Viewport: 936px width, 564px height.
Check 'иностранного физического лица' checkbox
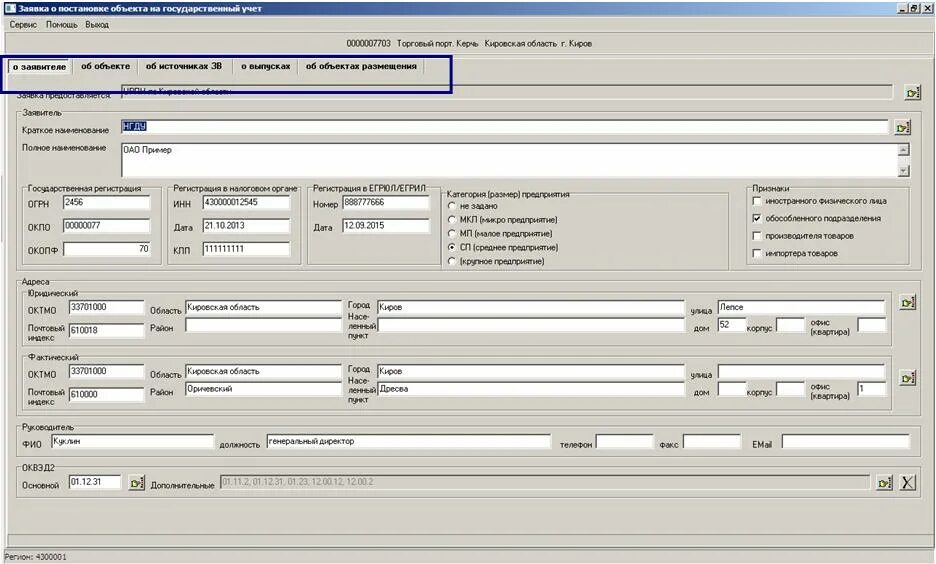coord(757,201)
